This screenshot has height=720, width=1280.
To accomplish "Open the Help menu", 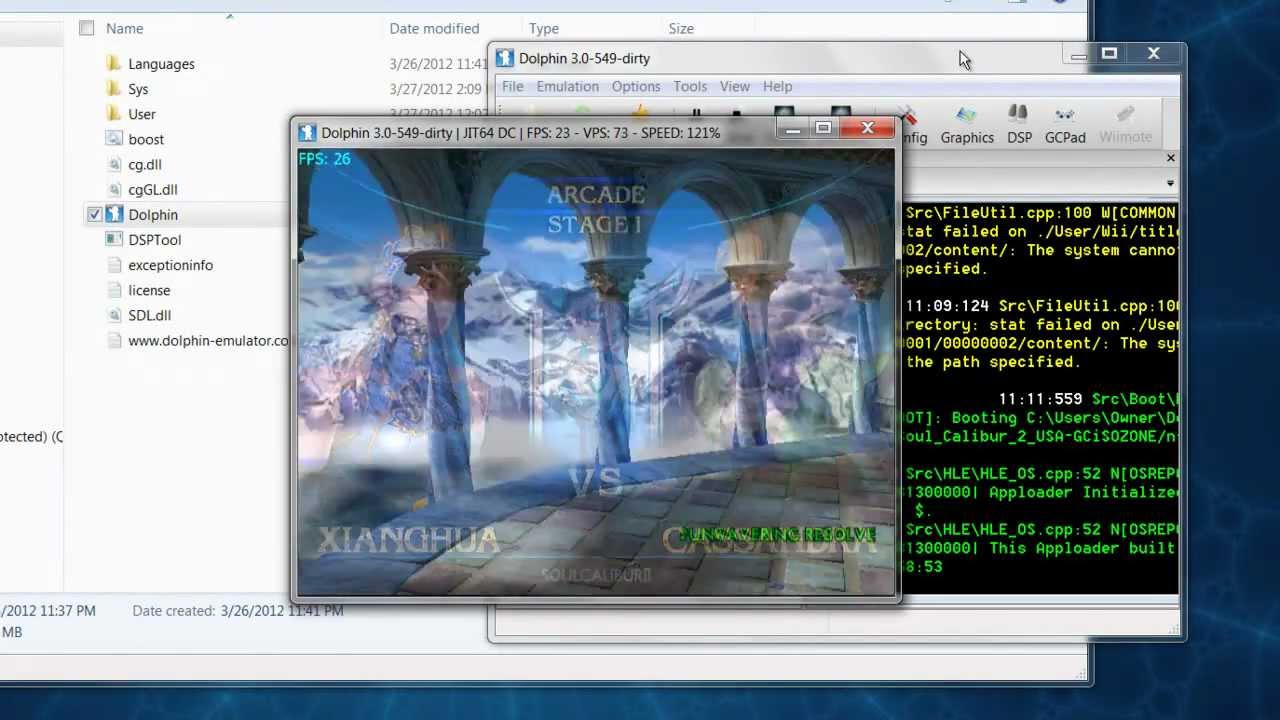I will pyautogui.click(x=777, y=87).
